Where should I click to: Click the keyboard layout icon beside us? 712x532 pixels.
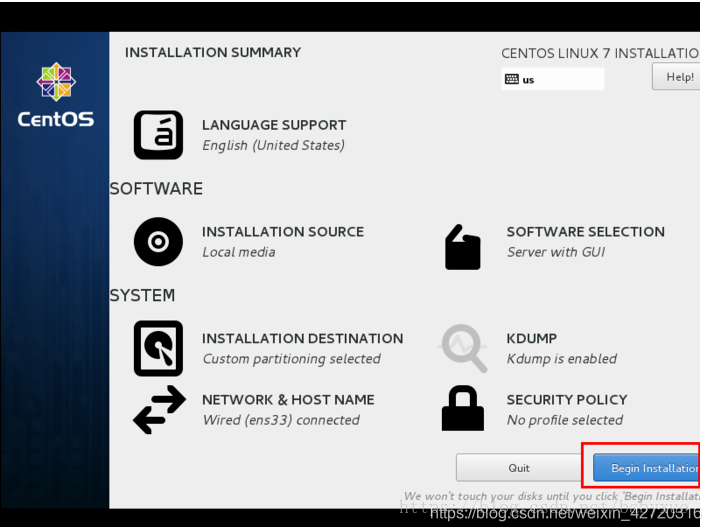tap(512, 79)
